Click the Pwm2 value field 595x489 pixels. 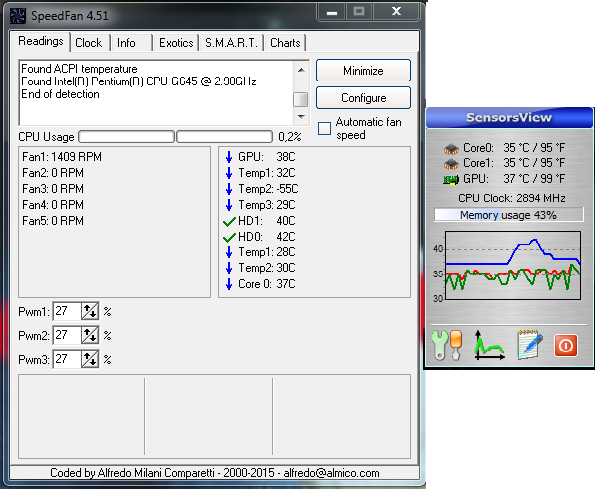click(x=67, y=335)
